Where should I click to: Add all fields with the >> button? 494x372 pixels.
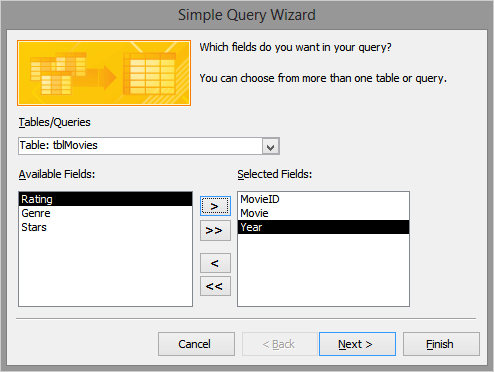point(215,230)
